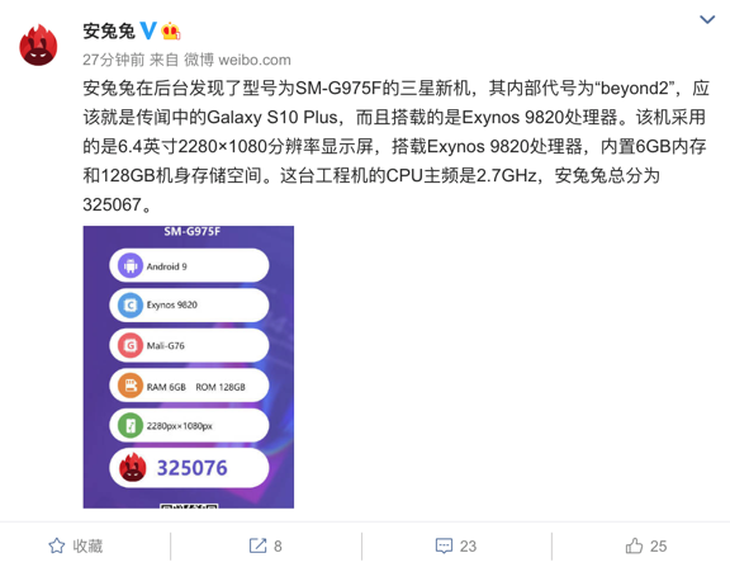Viewport: 730px width, 567px height.
Task: Expand the post options chevron menu
Action: tap(707, 19)
